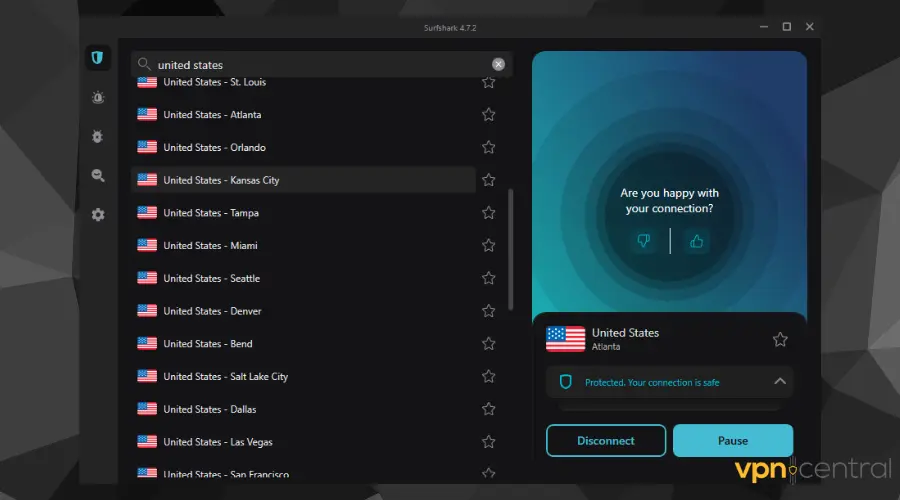
Task: Disconnect from the VPN
Action: coord(606,441)
